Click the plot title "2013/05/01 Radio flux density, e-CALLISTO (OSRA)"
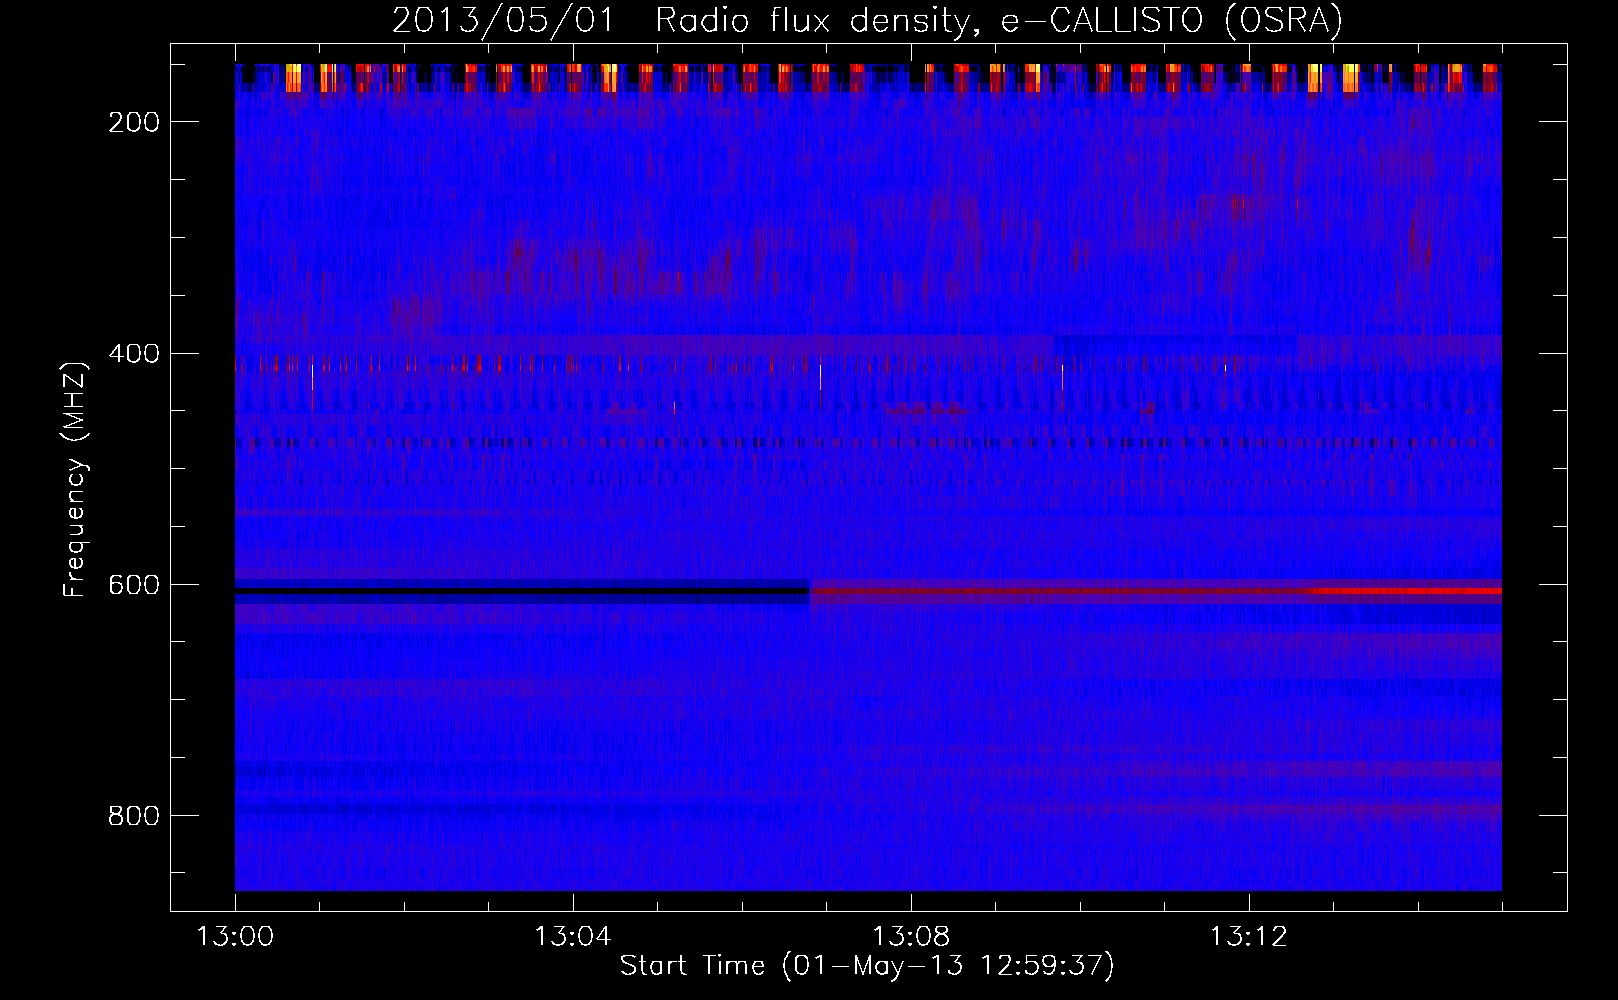This screenshot has width=1618, height=1000. (x=867, y=20)
